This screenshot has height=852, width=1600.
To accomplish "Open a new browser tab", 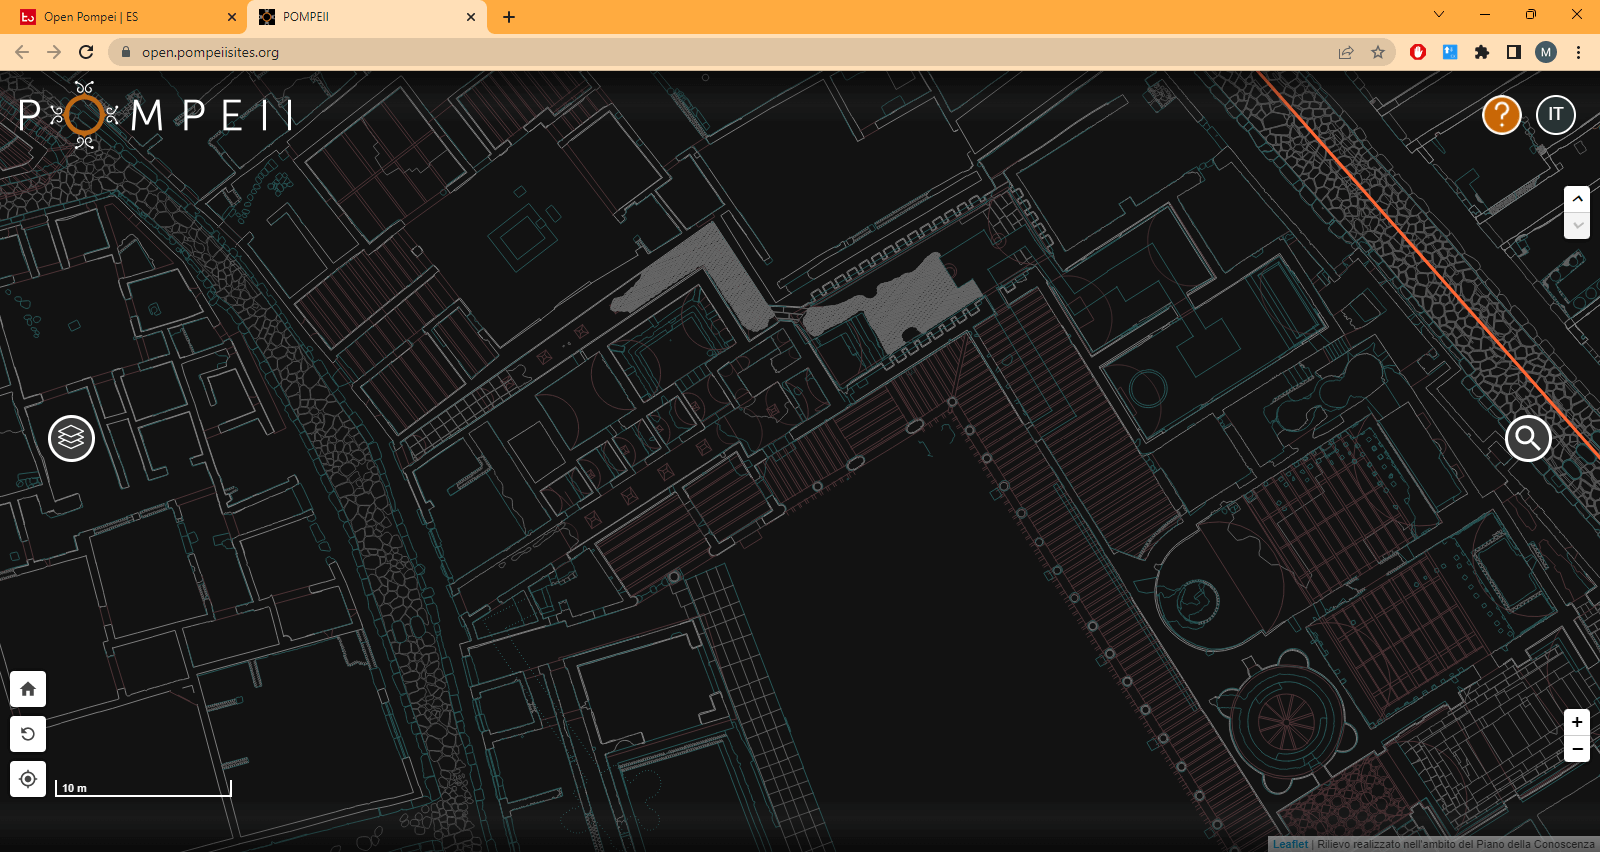I will [x=509, y=17].
